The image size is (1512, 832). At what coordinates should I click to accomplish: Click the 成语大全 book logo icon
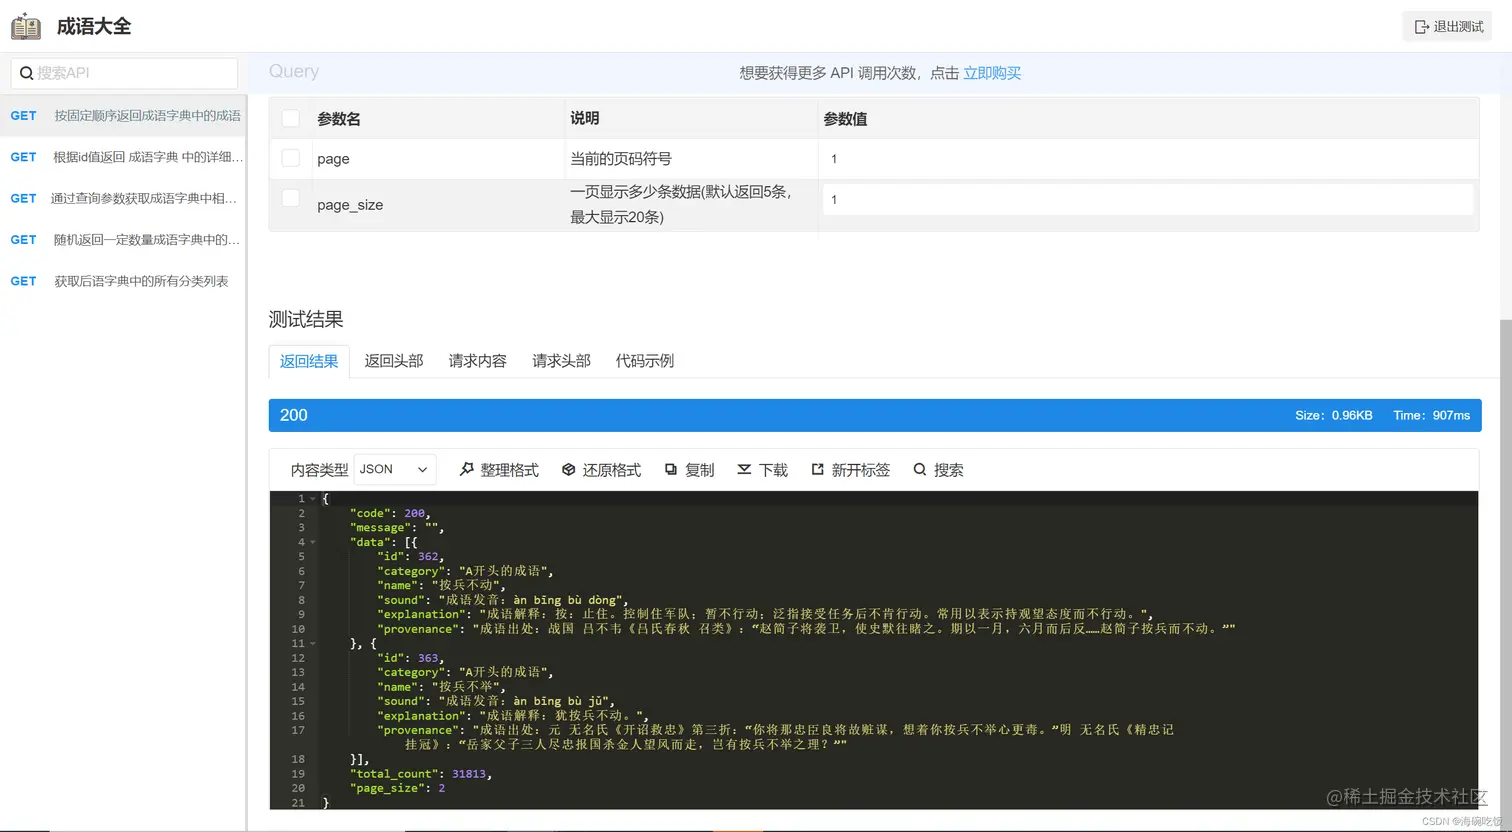click(x=26, y=27)
